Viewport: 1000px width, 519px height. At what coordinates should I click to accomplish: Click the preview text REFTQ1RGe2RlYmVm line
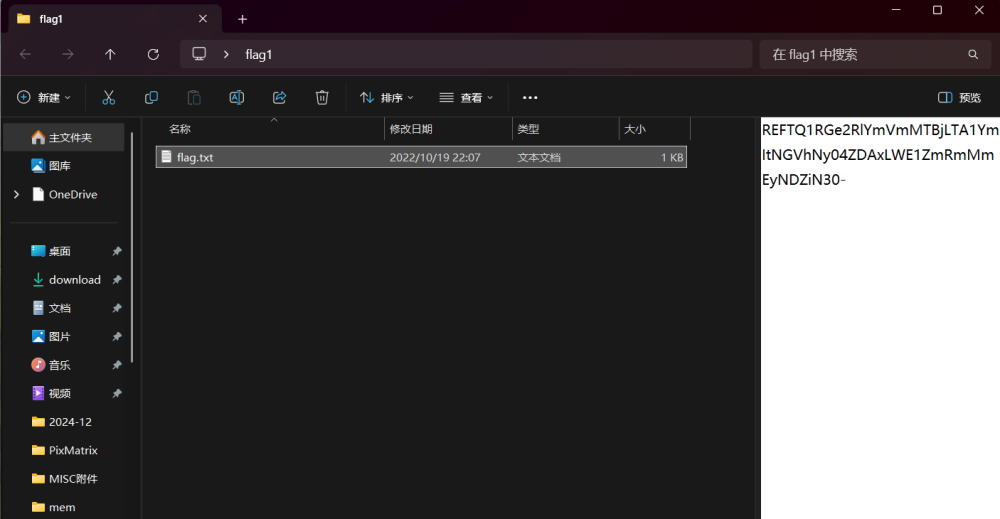point(881,130)
